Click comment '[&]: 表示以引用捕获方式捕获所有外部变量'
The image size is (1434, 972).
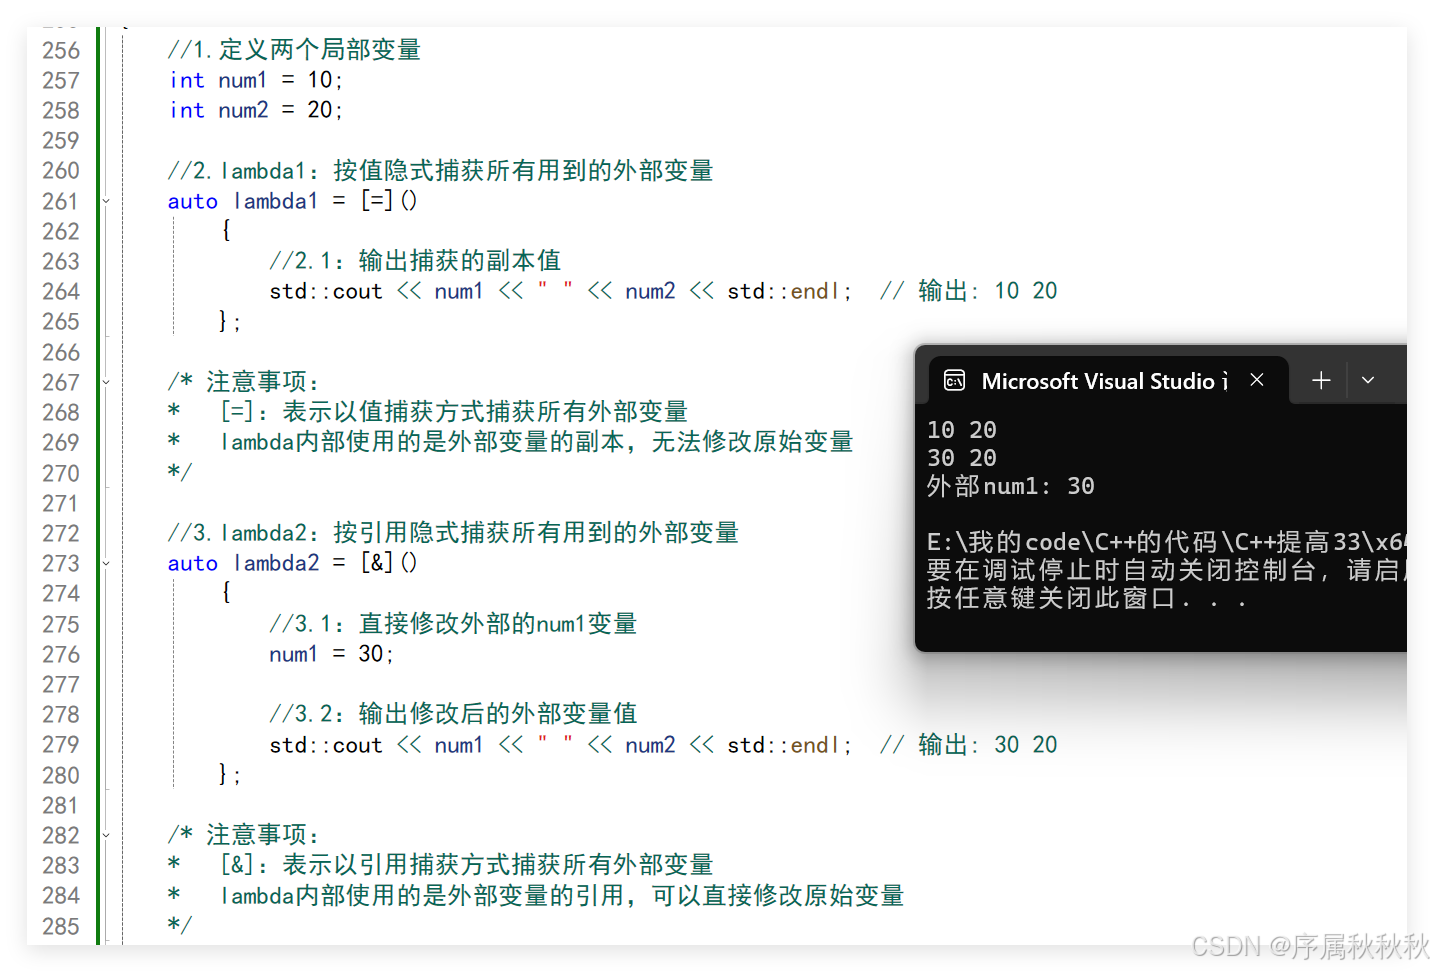click(467, 865)
